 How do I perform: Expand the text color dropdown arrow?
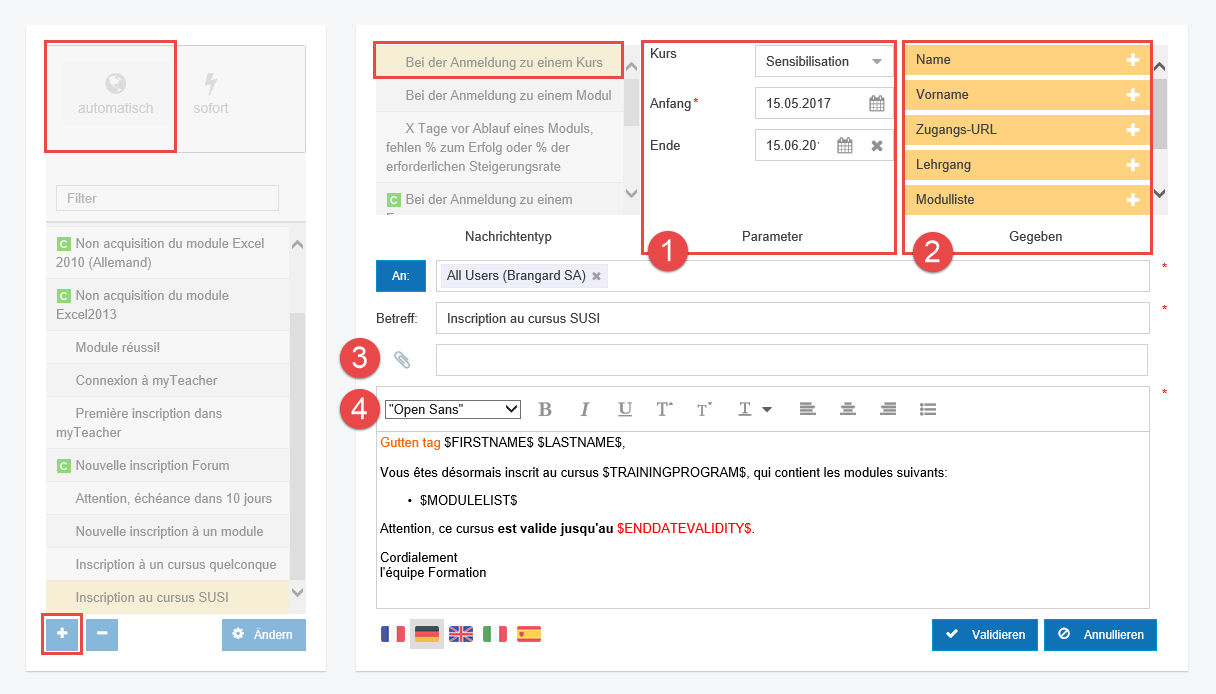[x=767, y=409]
